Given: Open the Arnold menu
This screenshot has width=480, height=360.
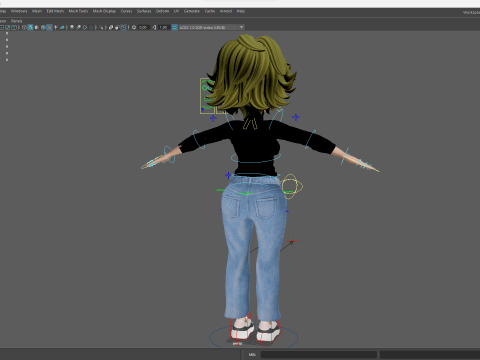Looking at the screenshot, I should (226, 11).
